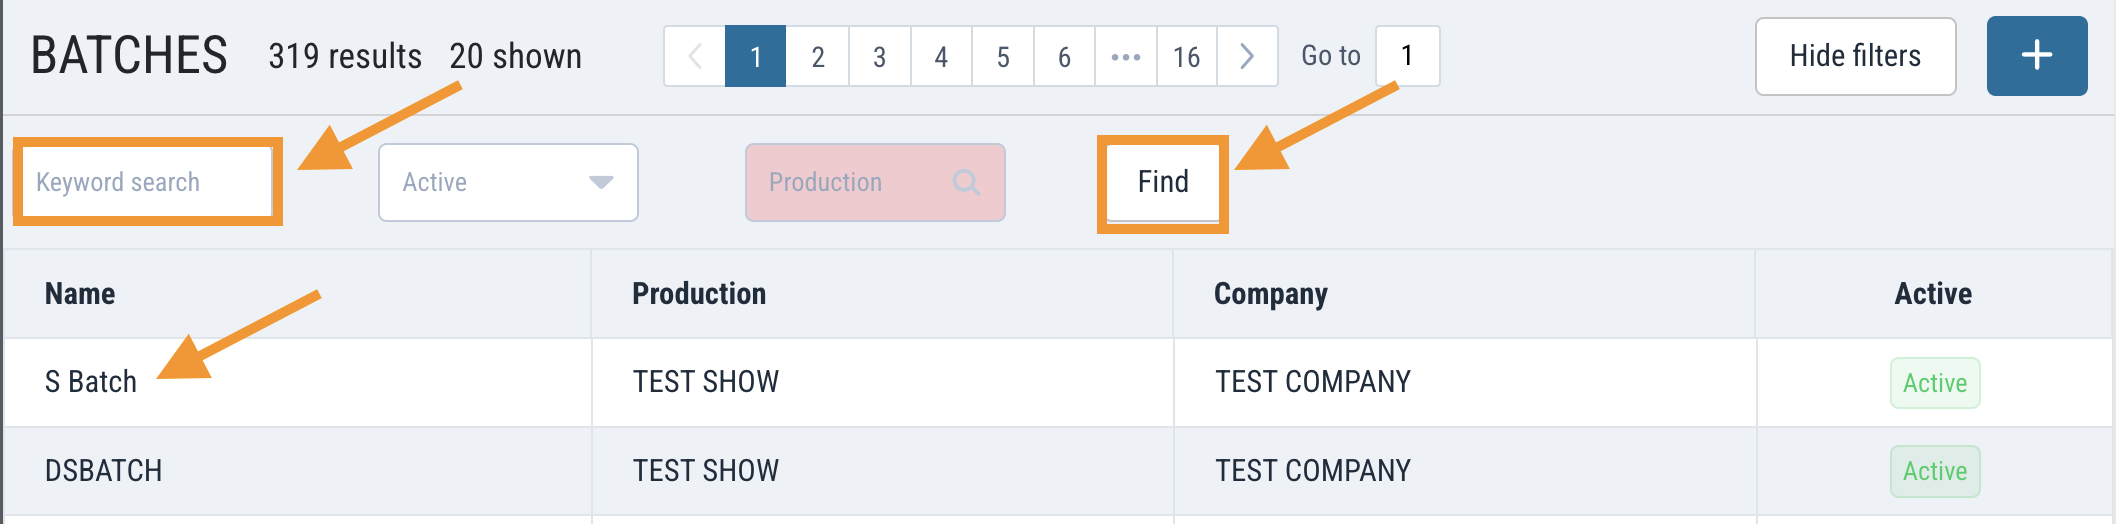Click the Go to page number field
The width and height of the screenshot is (2116, 524).
(1407, 56)
